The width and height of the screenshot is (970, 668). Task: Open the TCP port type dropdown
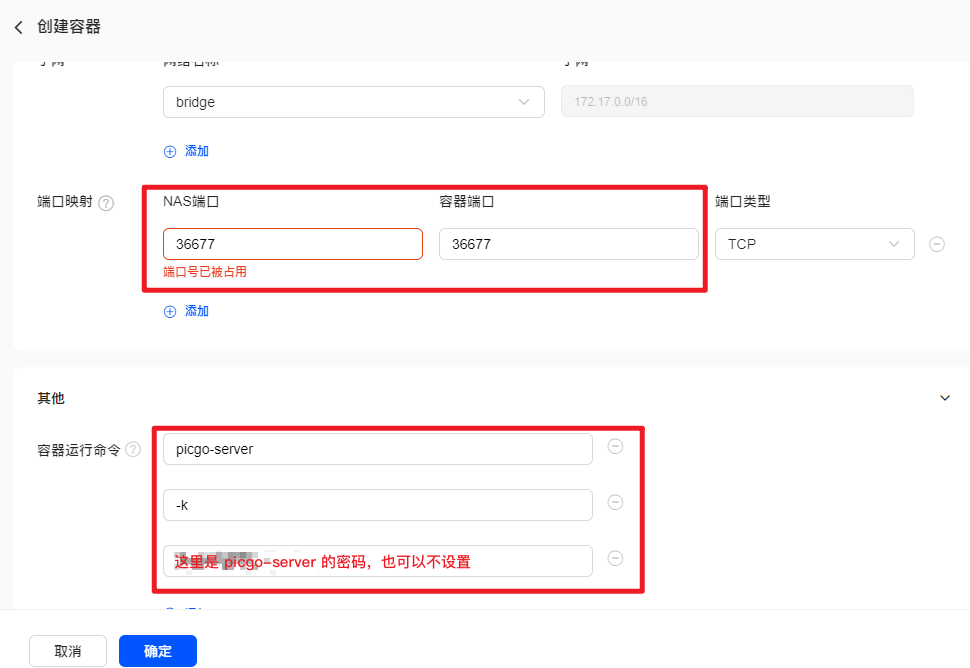tap(815, 244)
